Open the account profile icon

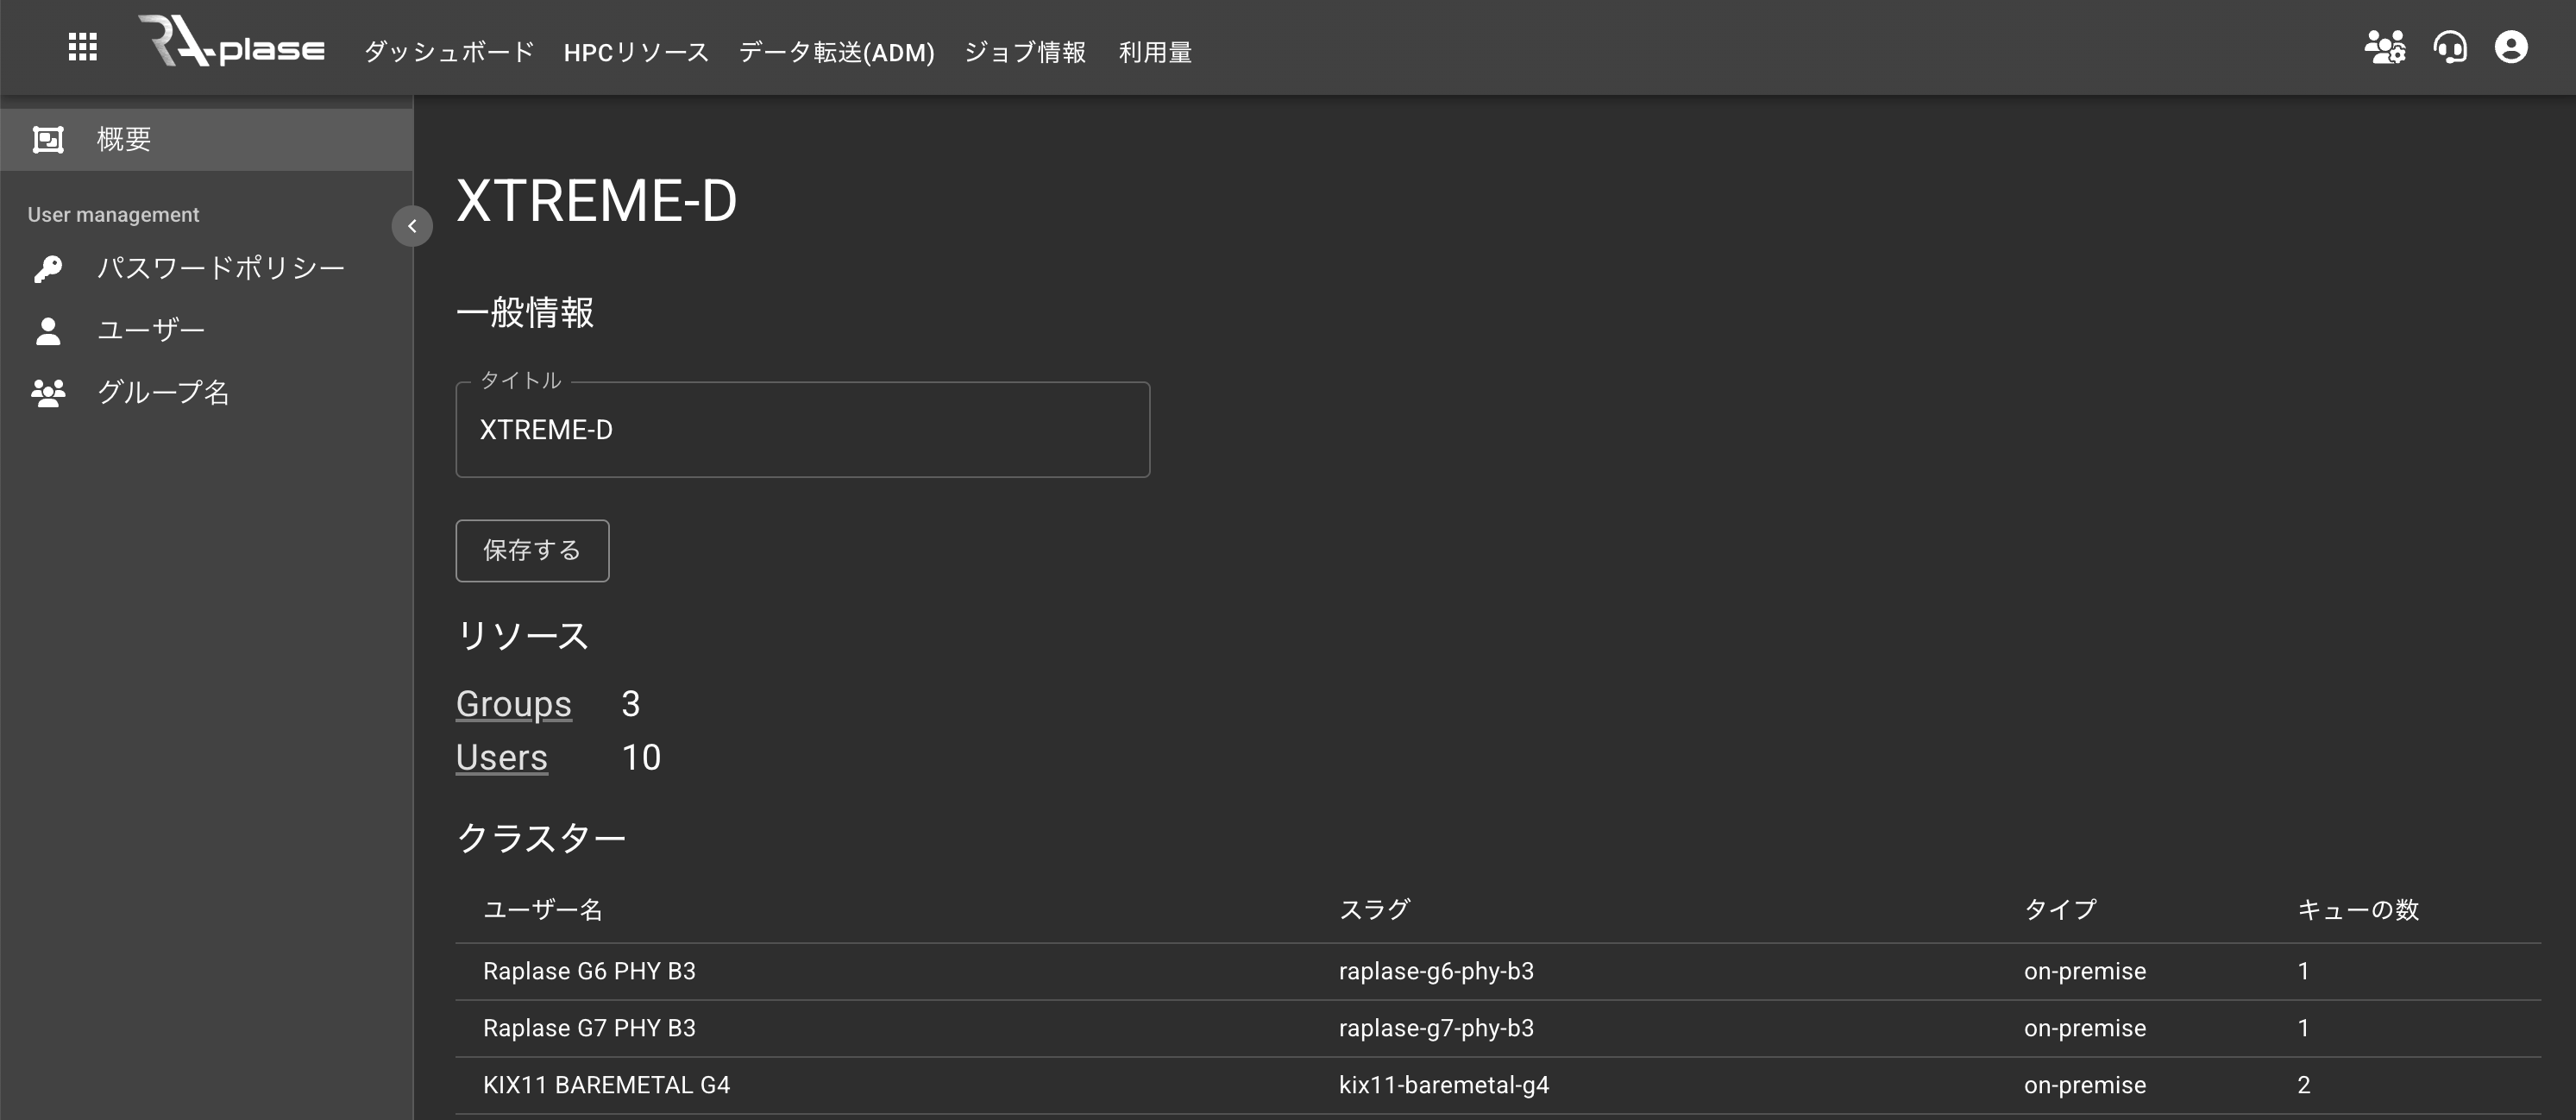coord(2511,47)
